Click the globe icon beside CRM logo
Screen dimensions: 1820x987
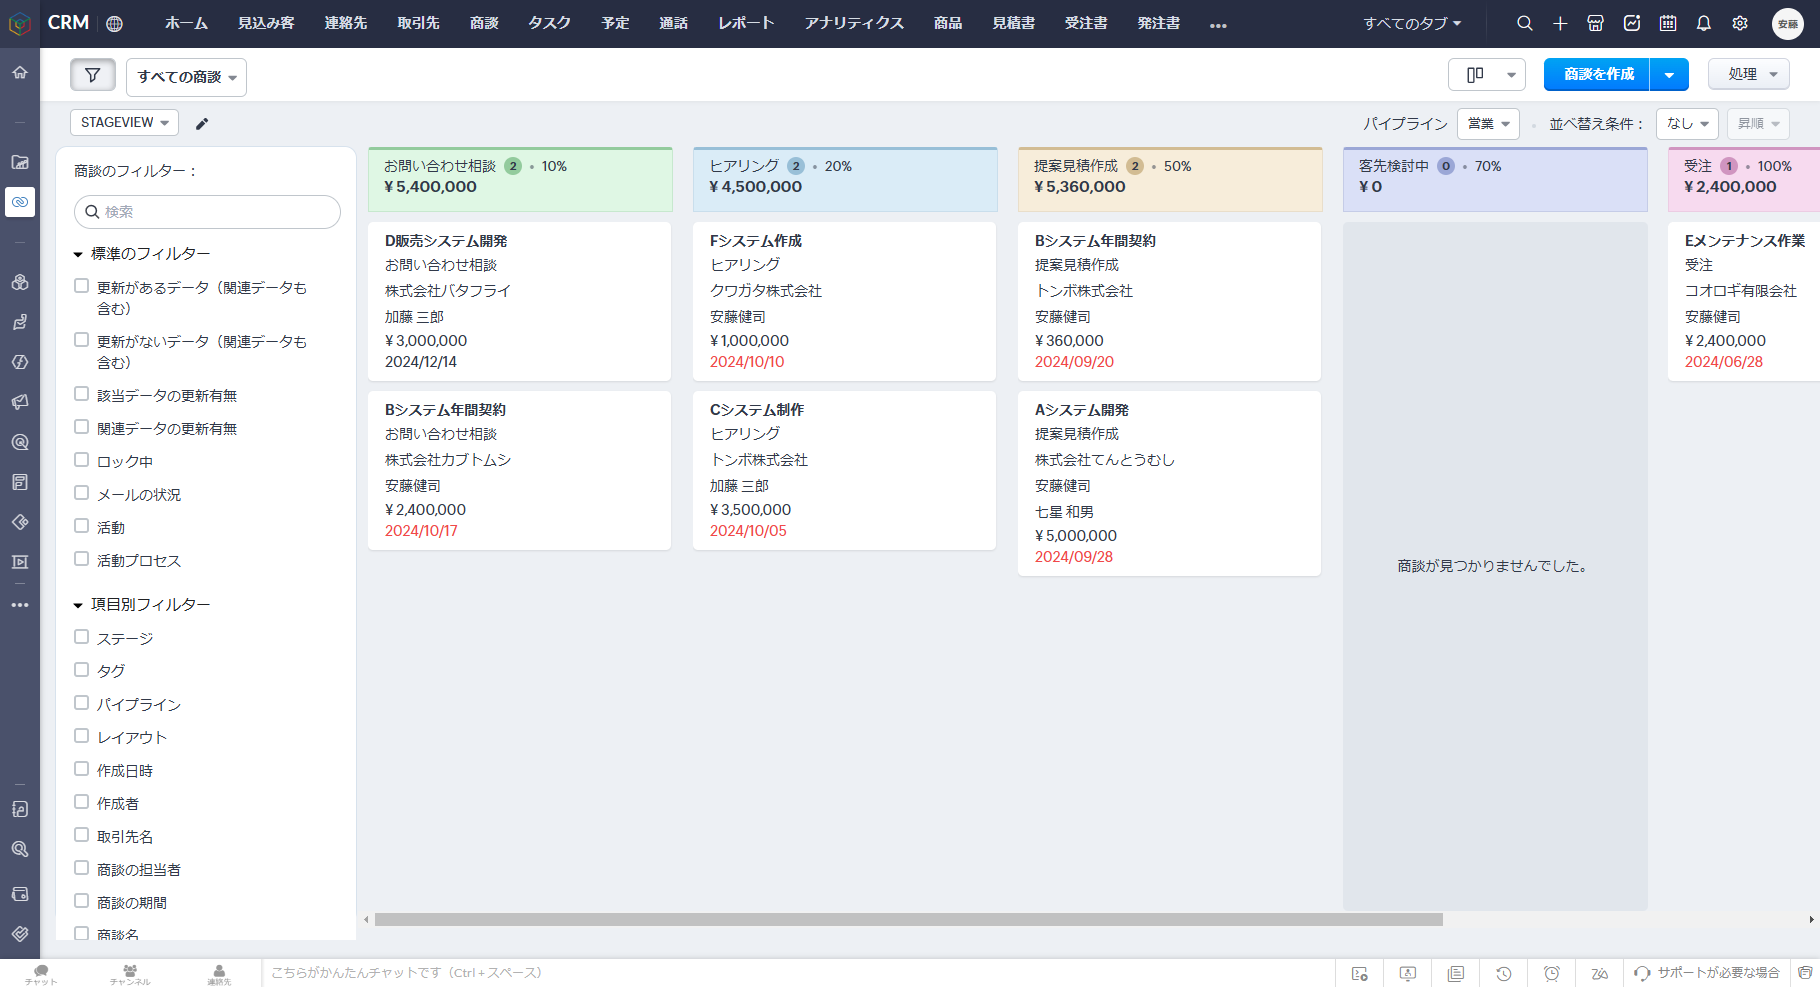(x=115, y=24)
